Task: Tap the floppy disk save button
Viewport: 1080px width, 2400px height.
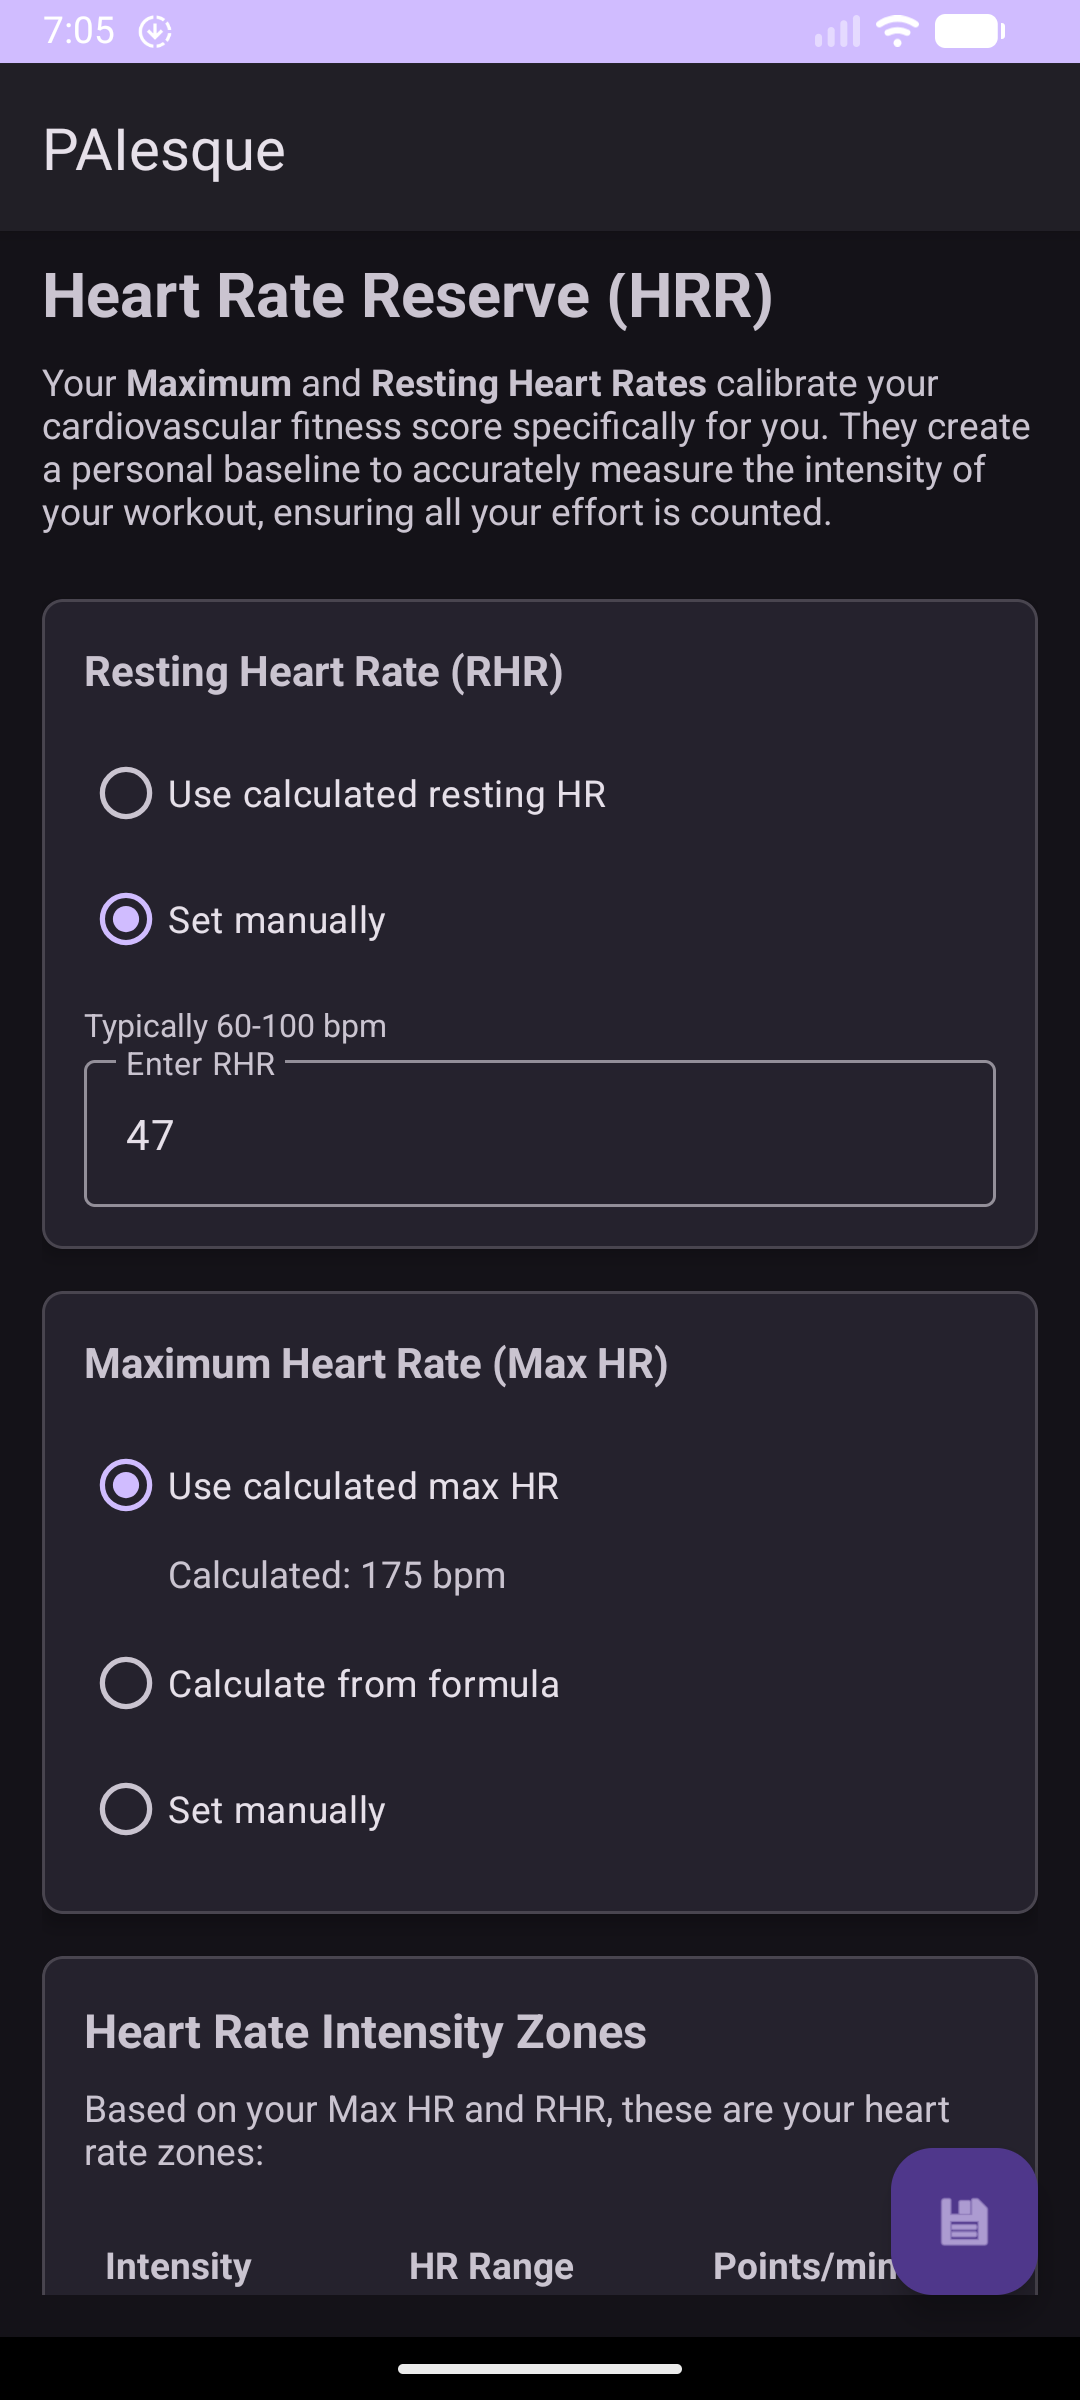Action: 964,2221
